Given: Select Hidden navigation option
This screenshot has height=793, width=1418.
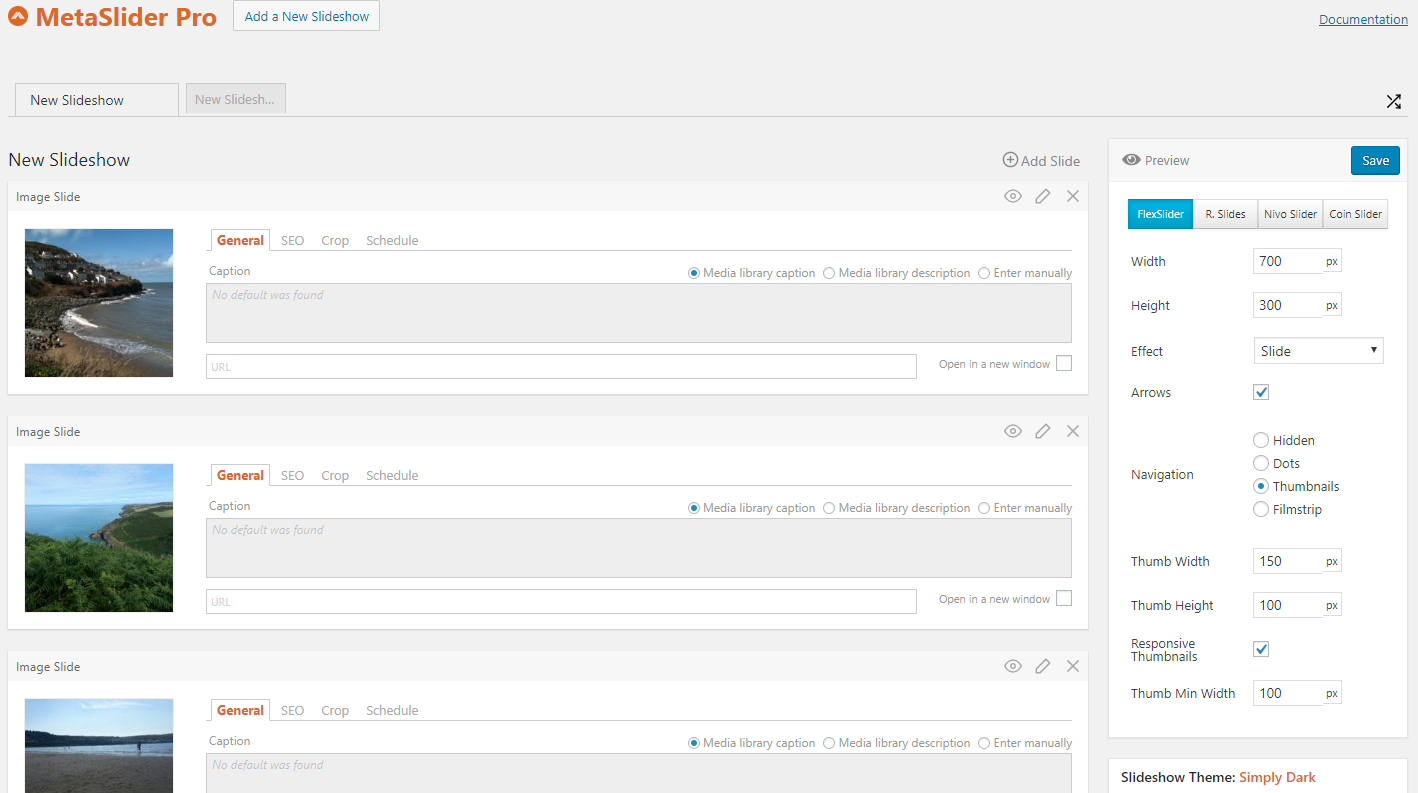Looking at the screenshot, I should coord(1261,440).
